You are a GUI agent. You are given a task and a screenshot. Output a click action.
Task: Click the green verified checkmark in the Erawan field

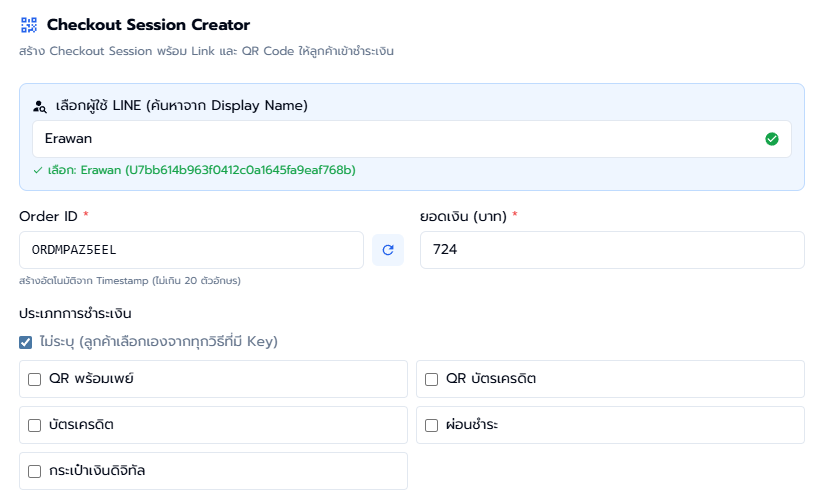point(772,139)
